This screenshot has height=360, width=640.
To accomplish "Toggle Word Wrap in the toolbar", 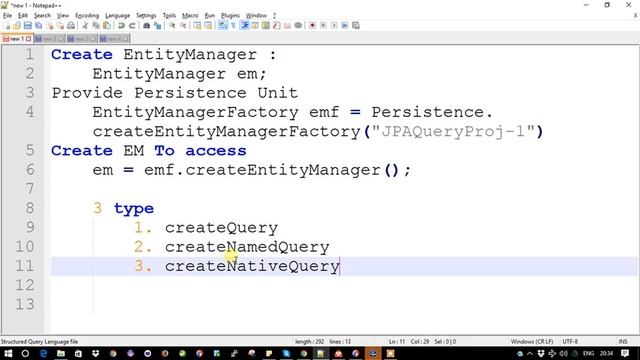I will 223,26.
